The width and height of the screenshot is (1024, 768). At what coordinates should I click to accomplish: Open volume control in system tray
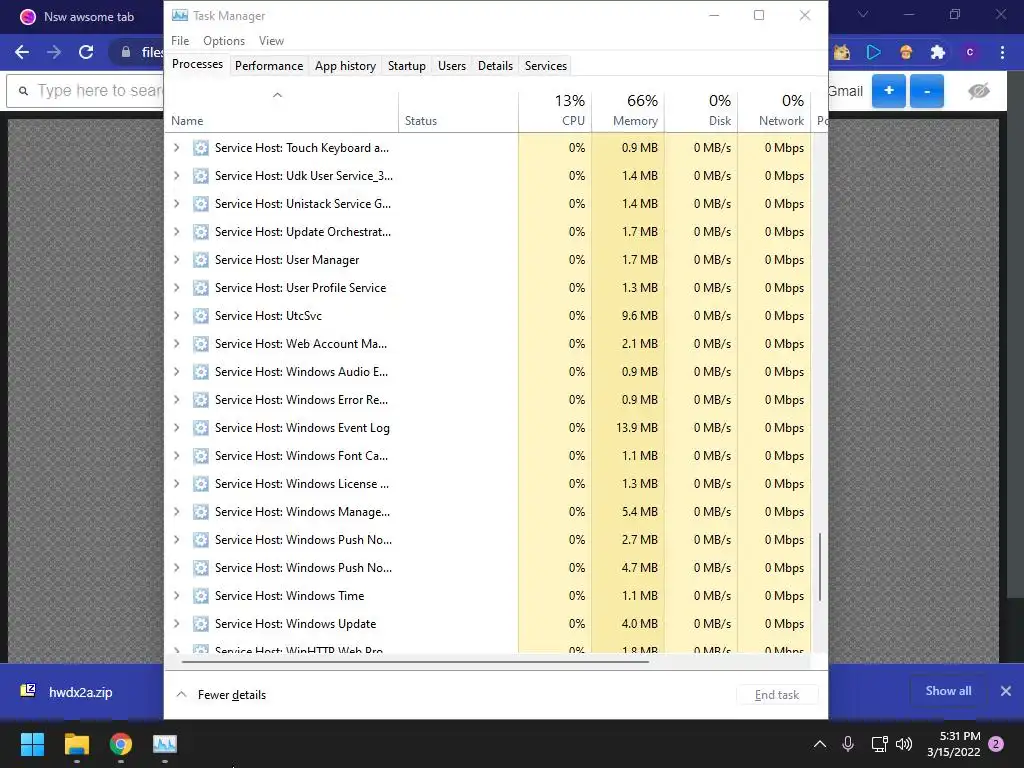[x=904, y=744]
